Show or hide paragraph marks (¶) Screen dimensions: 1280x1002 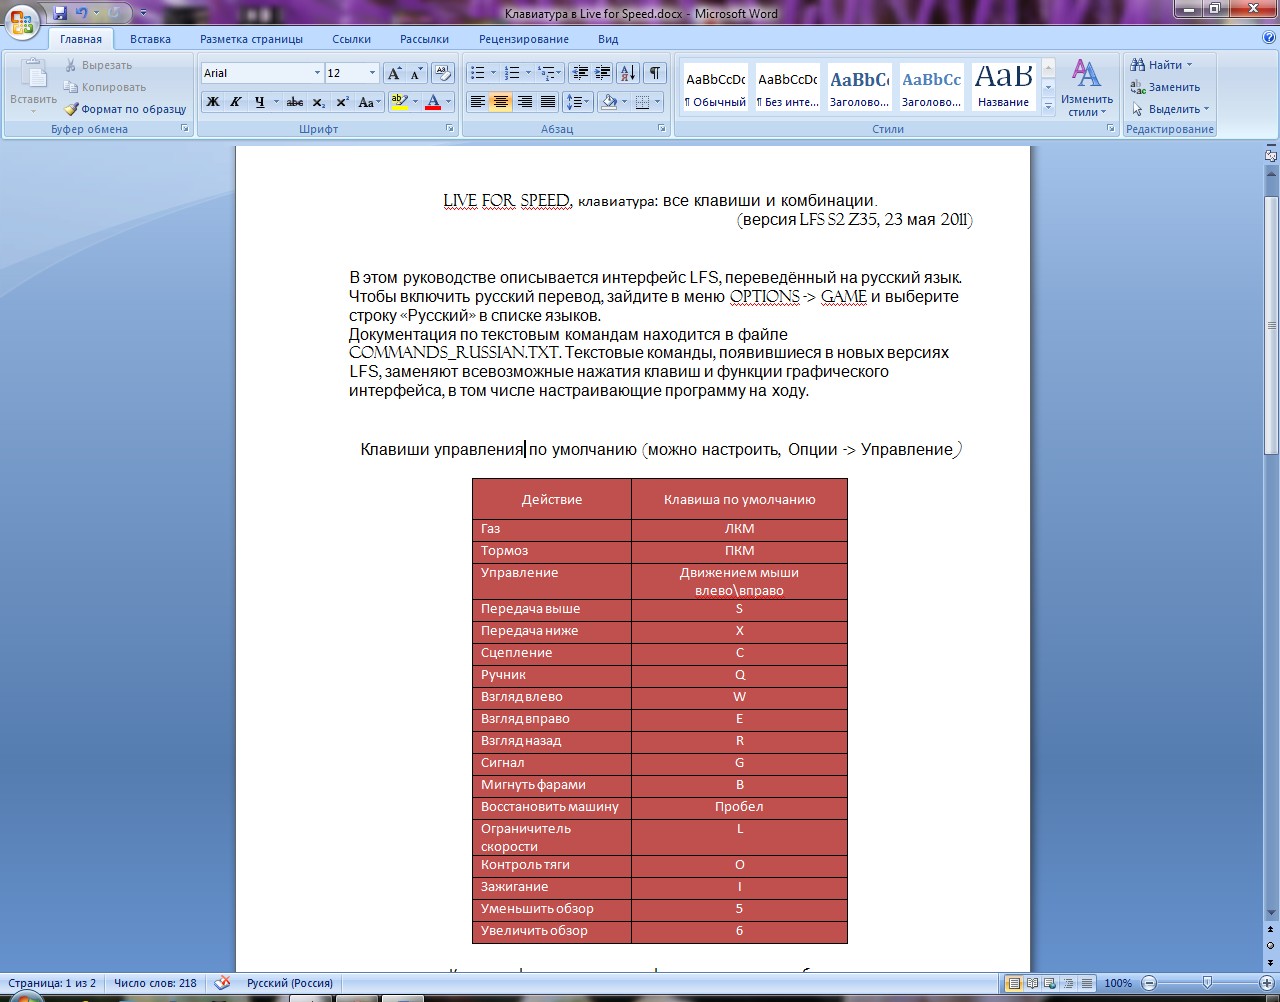pyautogui.click(x=655, y=73)
